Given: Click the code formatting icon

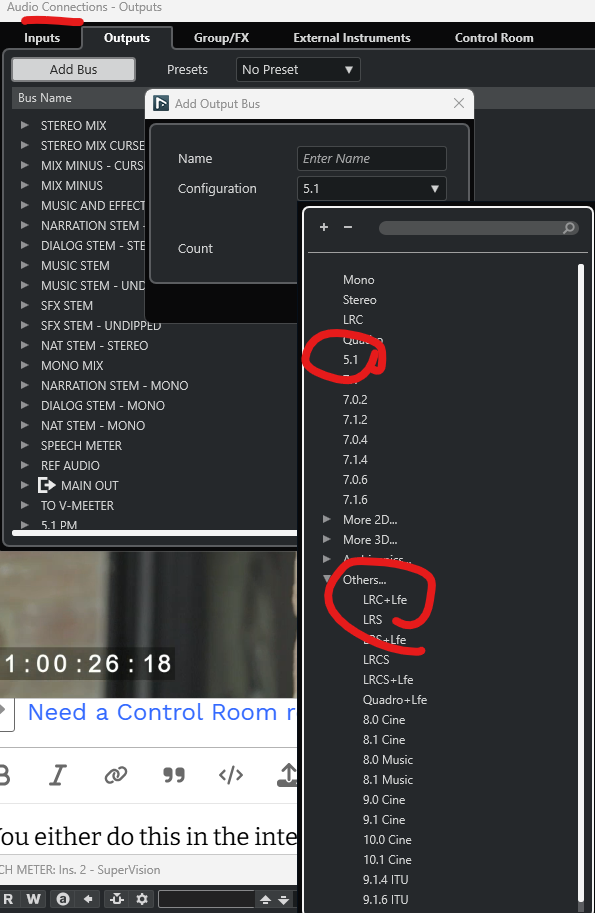Looking at the screenshot, I should click(x=231, y=775).
